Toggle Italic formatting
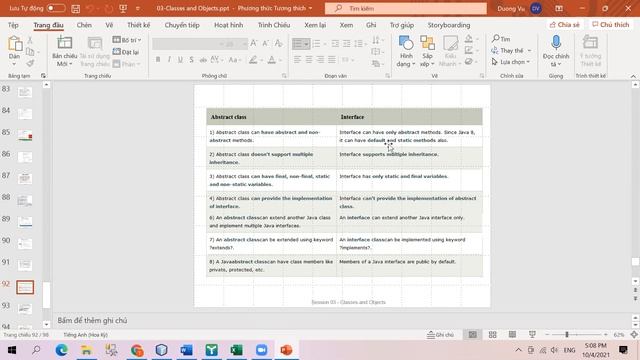The width and height of the screenshot is (640, 360). [169, 60]
